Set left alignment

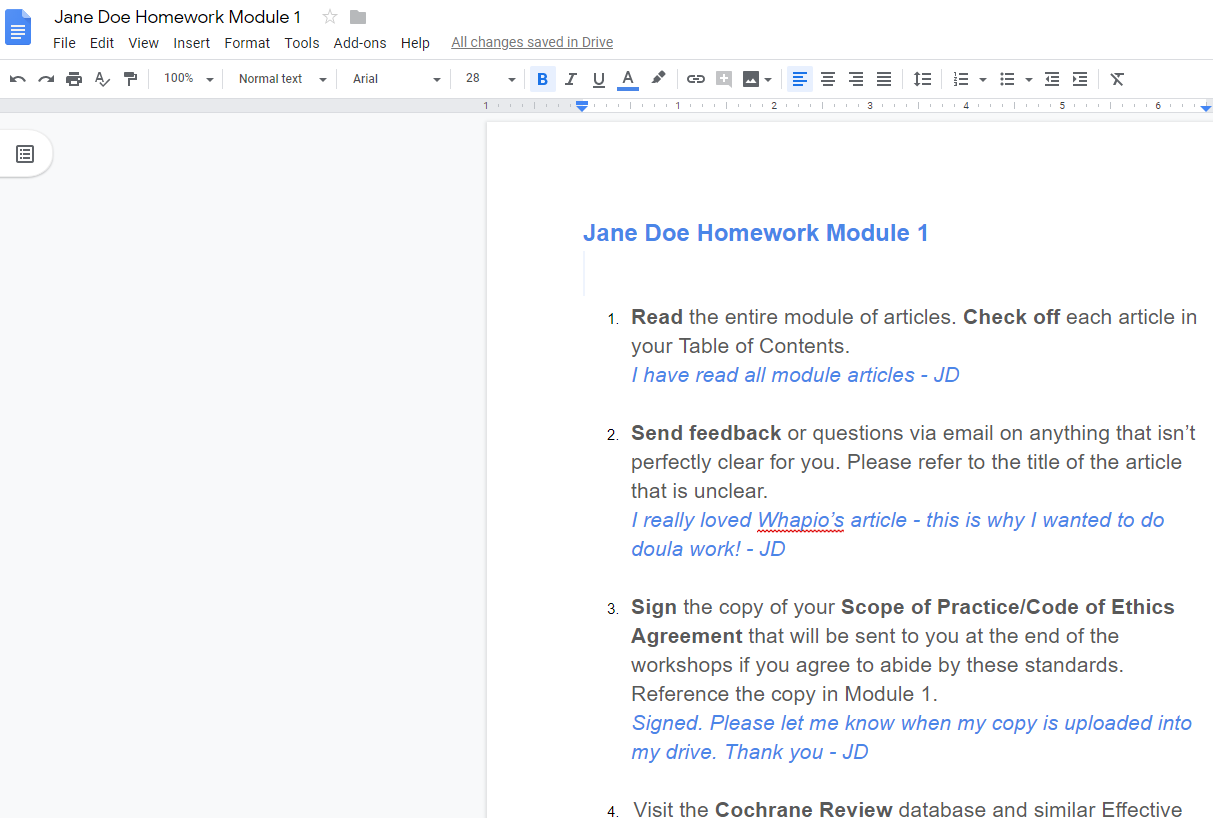click(800, 79)
